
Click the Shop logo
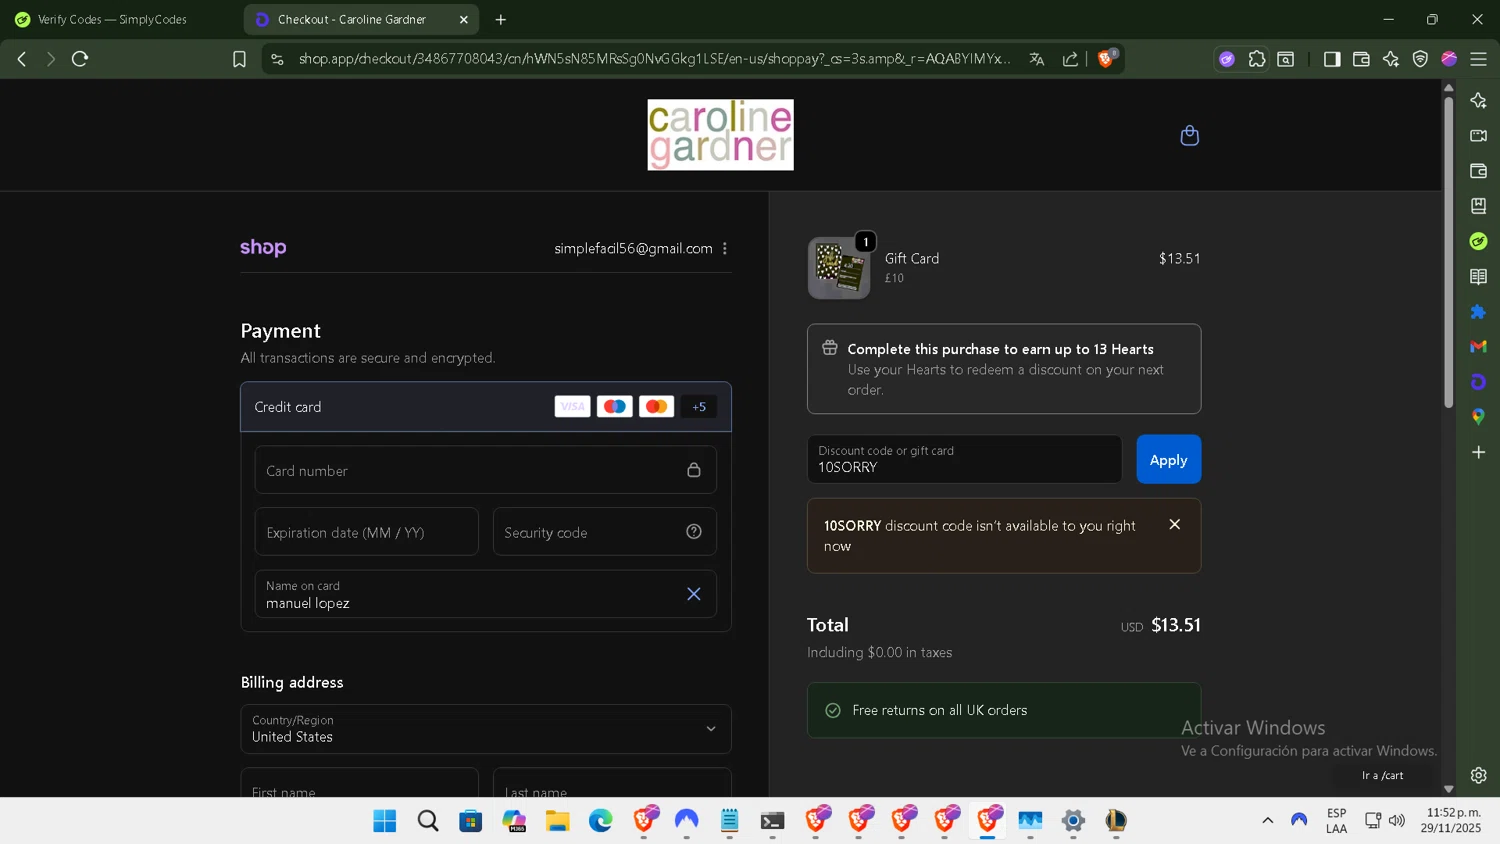(x=263, y=247)
